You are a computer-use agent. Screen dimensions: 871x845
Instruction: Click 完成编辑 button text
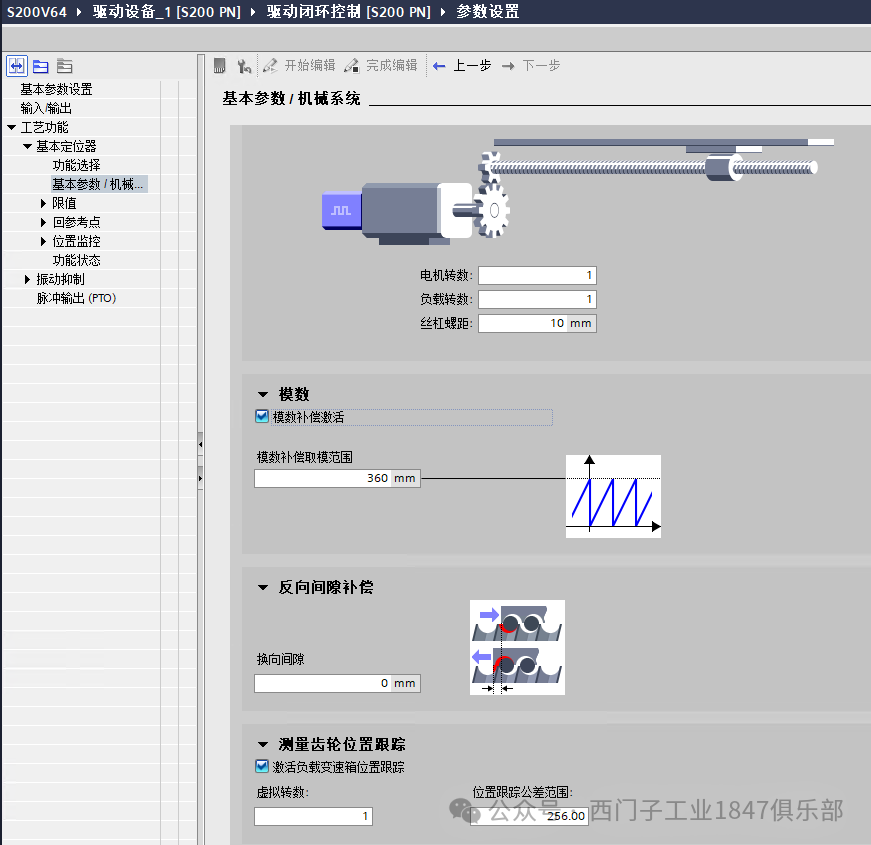tap(392, 66)
